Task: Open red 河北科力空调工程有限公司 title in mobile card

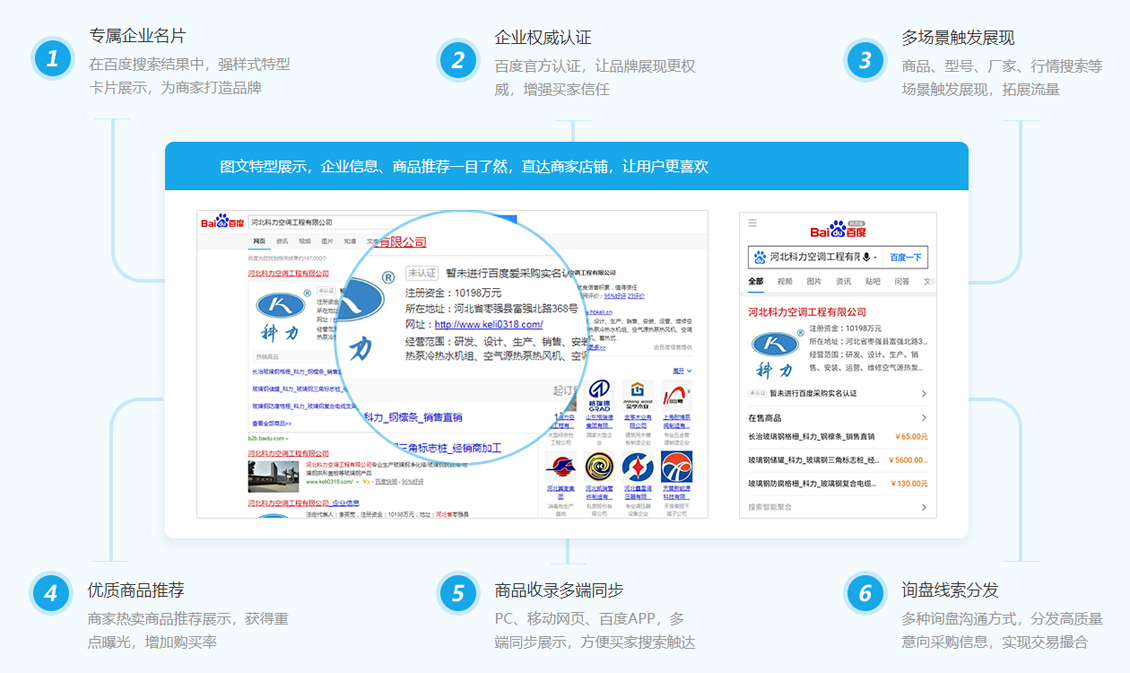Action: click(806, 312)
